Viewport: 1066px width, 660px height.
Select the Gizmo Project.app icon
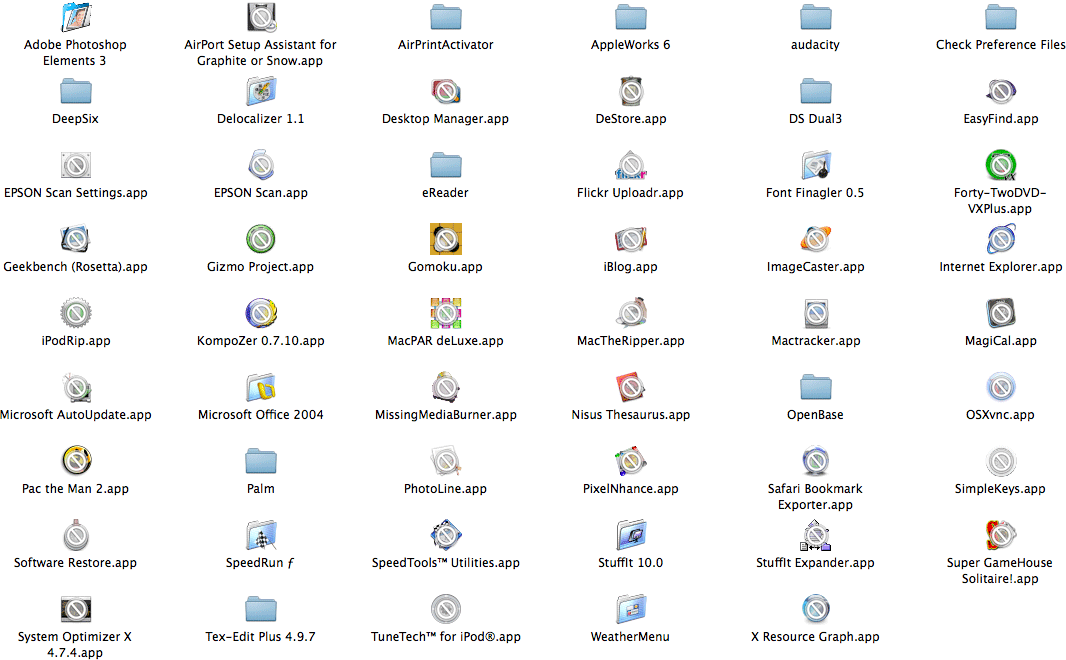[261, 239]
